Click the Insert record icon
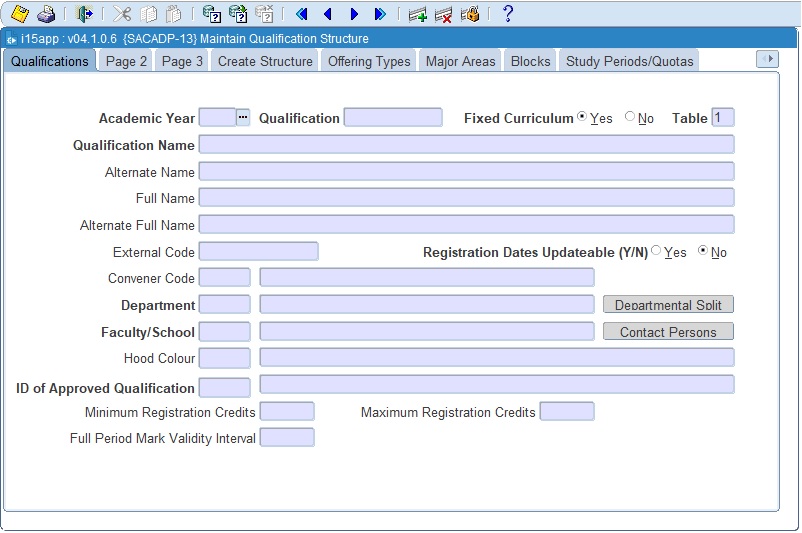This screenshot has width=802, height=533. pos(418,14)
